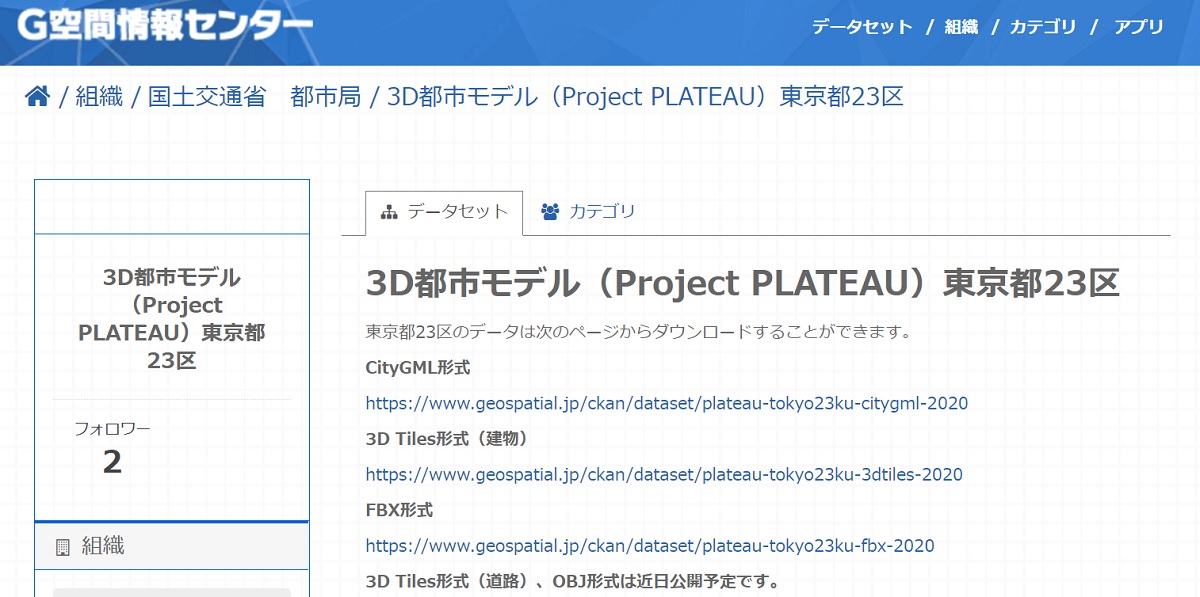Click the sidebar organization title text
1200x597 pixels.
(172, 319)
